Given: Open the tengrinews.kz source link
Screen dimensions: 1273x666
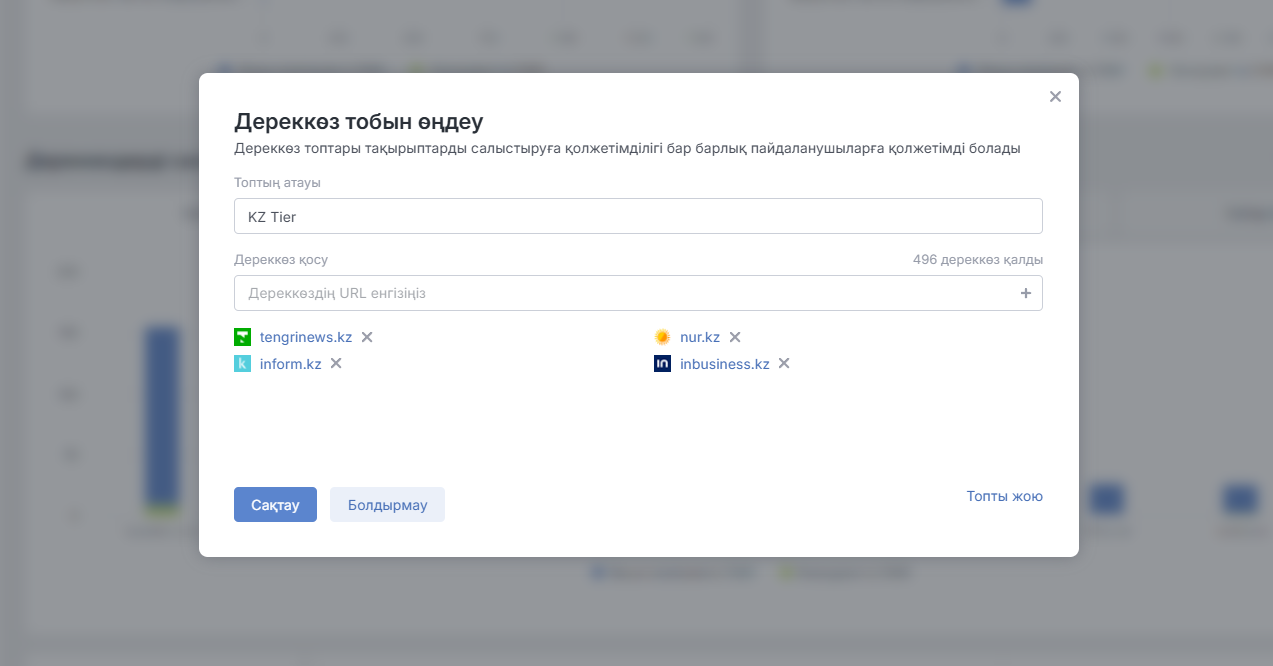Looking at the screenshot, I should (306, 337).
